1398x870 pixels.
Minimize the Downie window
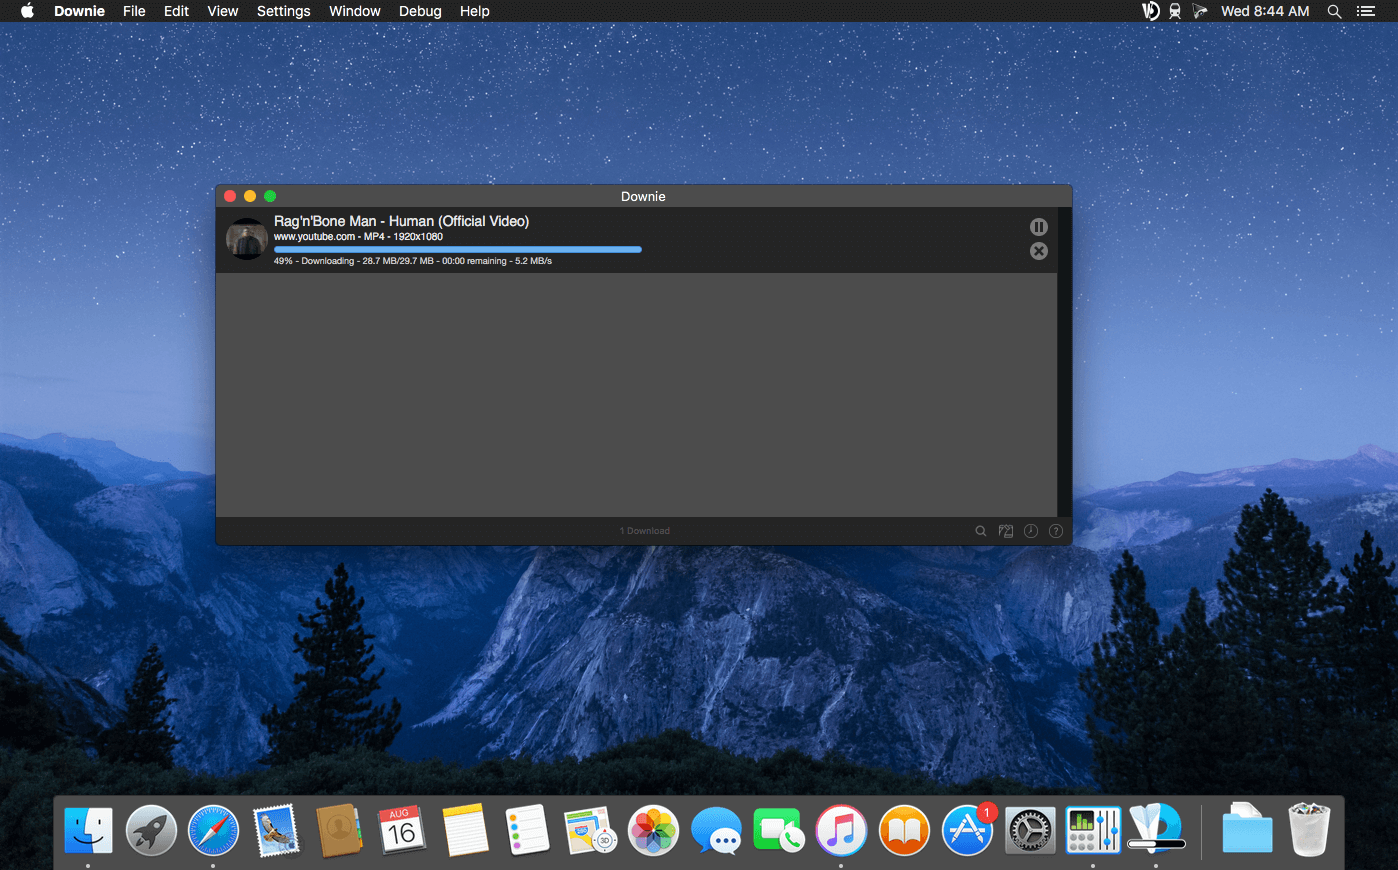tap(250, 196)
